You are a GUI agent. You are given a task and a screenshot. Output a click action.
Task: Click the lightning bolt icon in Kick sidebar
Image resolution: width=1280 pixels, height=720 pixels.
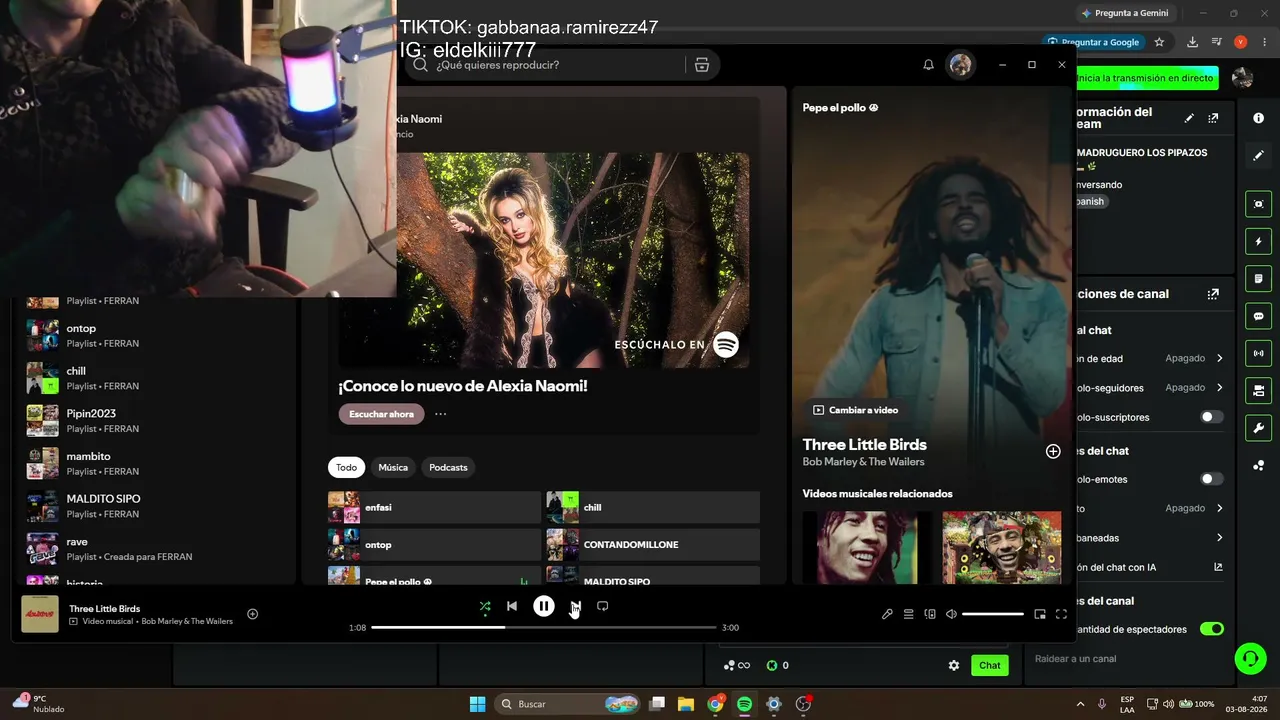(1258, 241)
